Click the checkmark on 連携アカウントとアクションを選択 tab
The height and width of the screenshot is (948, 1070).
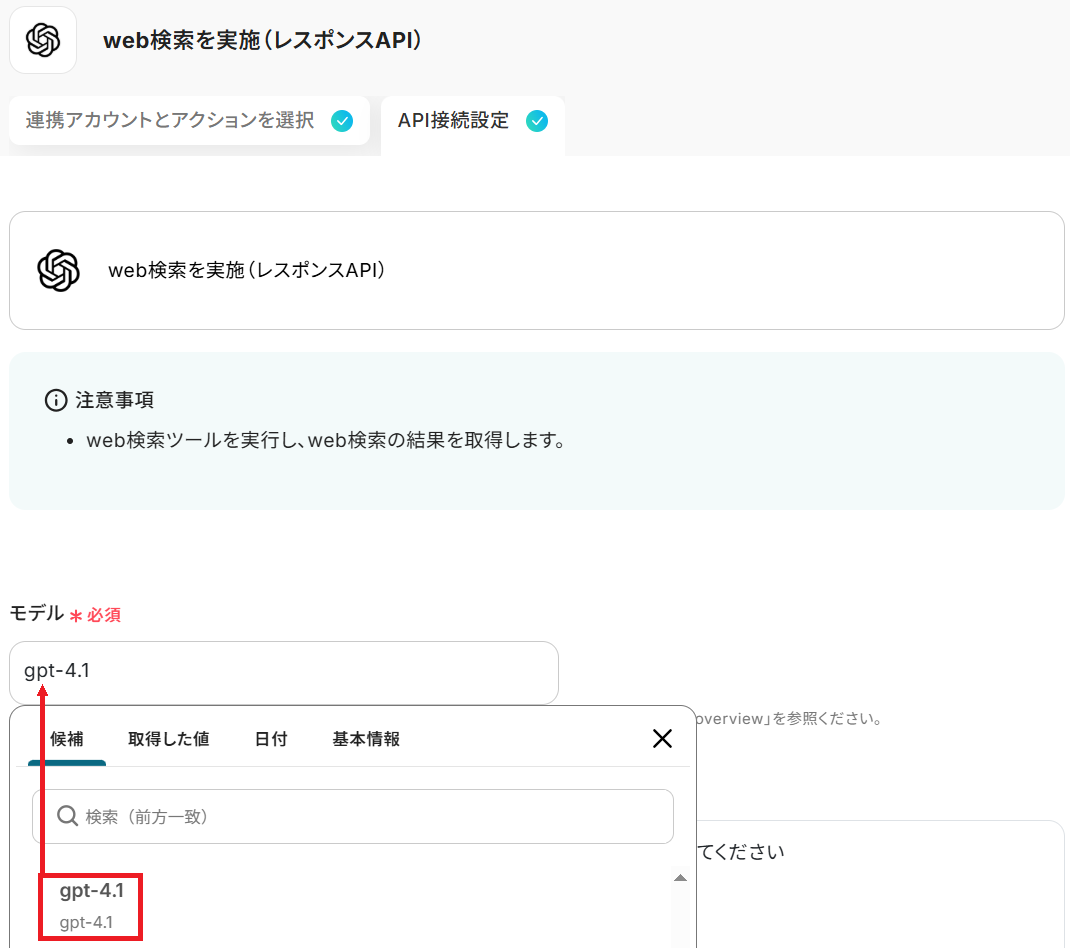click(x=342, y=121)
